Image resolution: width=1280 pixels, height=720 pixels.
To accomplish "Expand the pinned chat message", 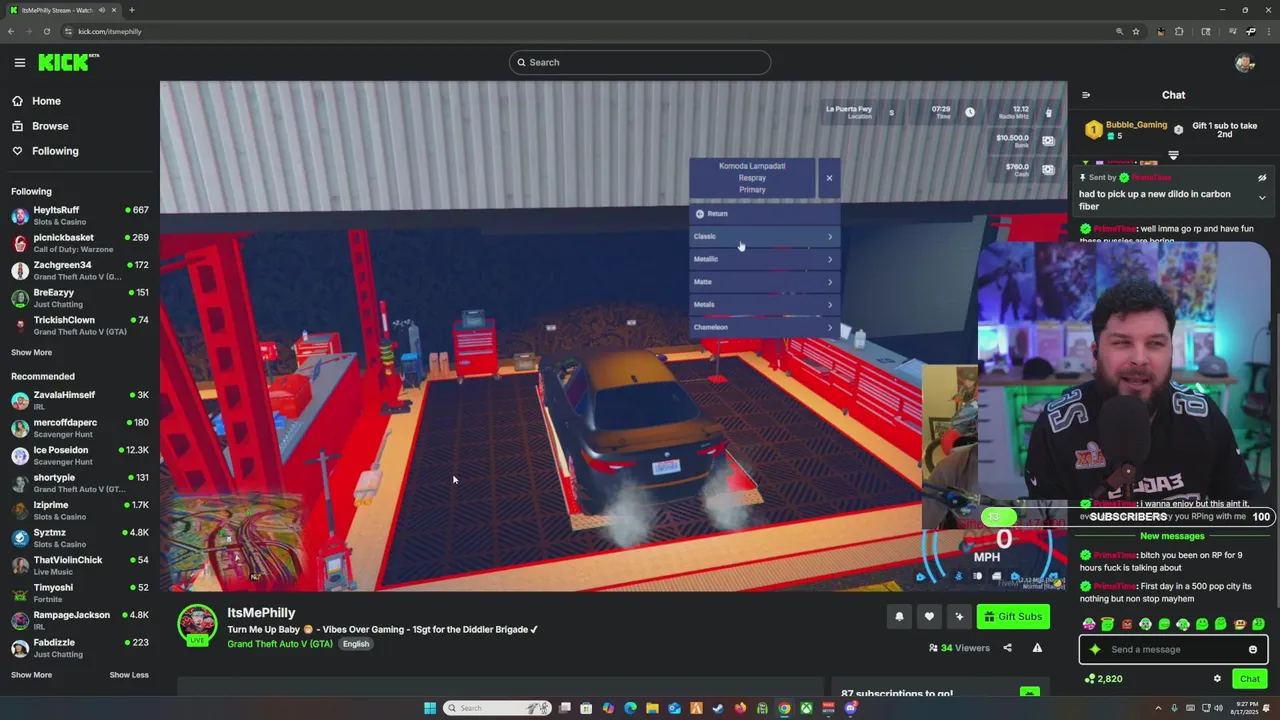I will tap(1262, 198).
